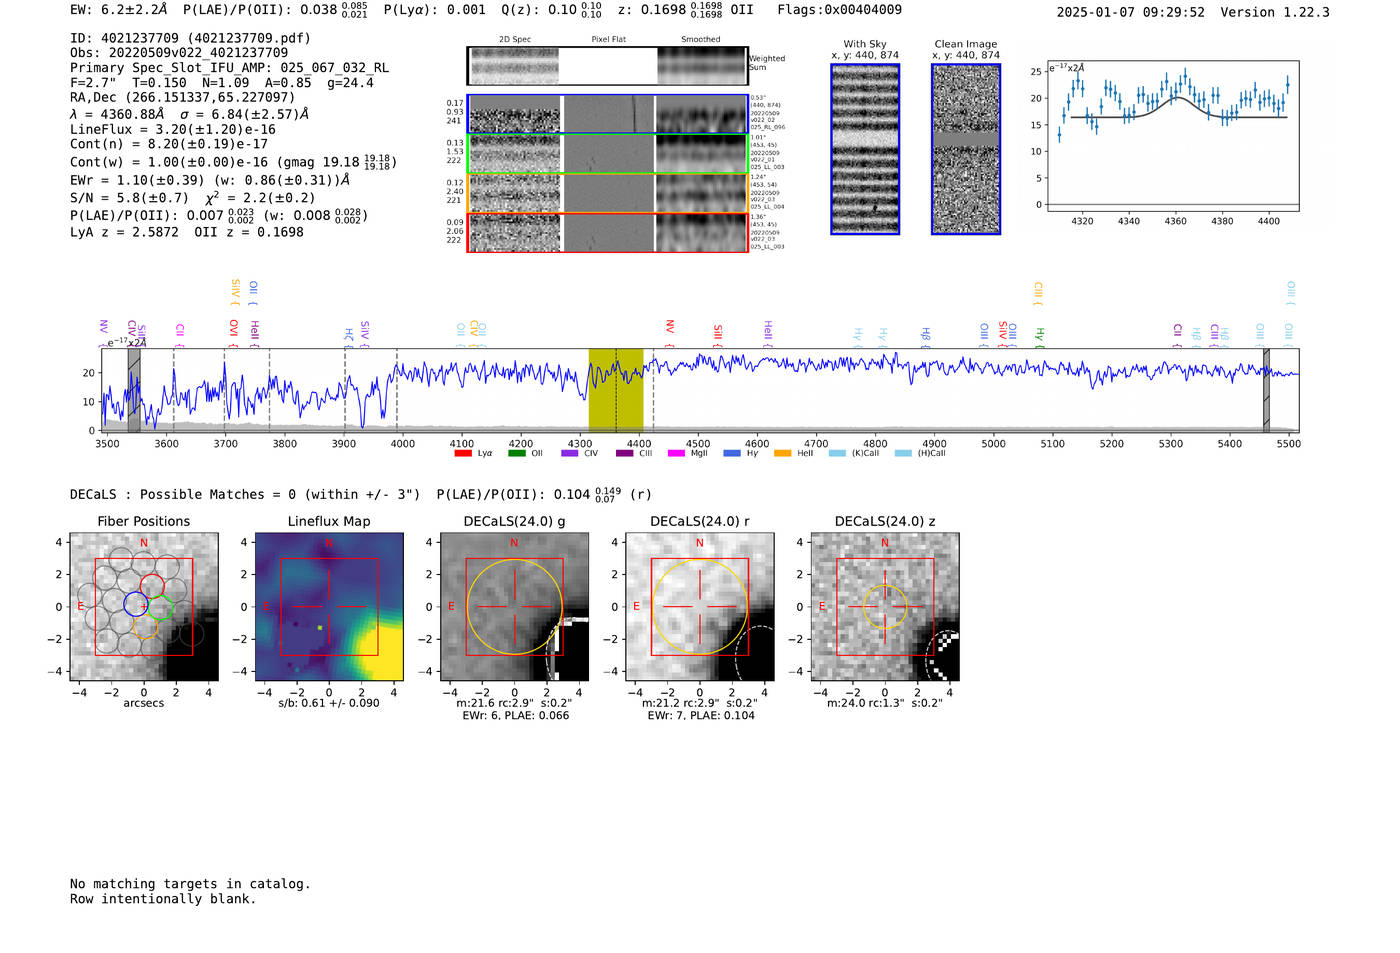Viewport: 1400px width, 953px height.
Task: Click the Pixel Flat column header
Action: [x=608, y=40]
